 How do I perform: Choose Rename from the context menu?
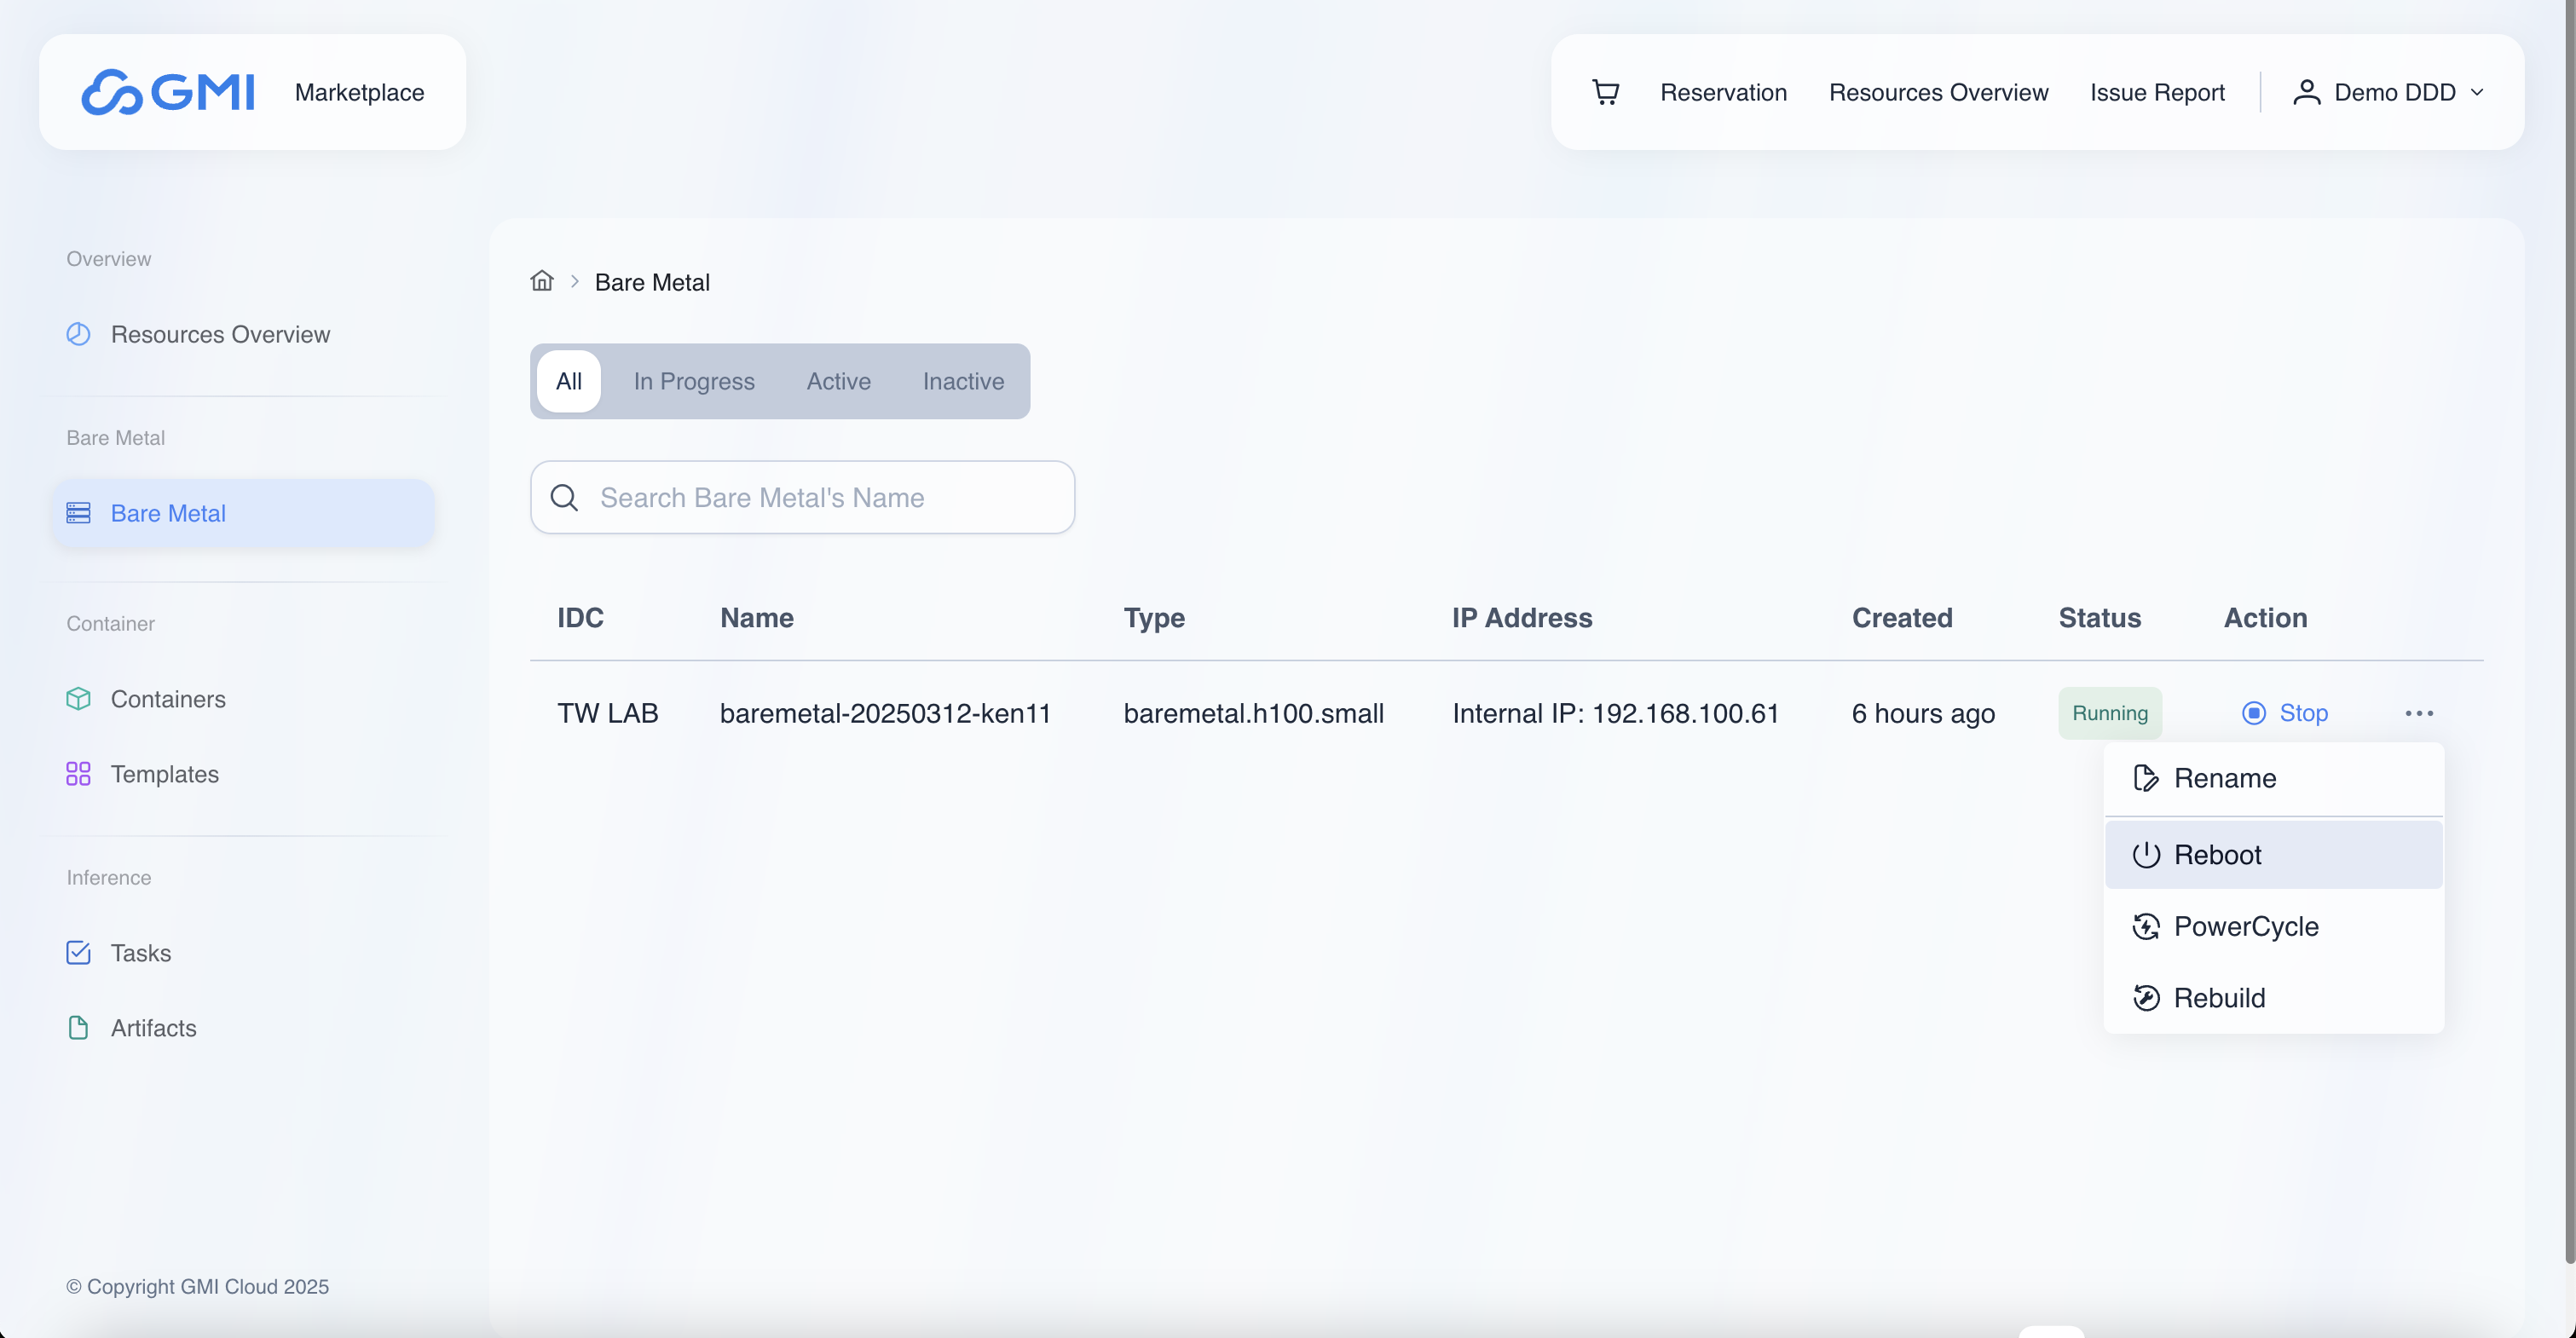2273,778
